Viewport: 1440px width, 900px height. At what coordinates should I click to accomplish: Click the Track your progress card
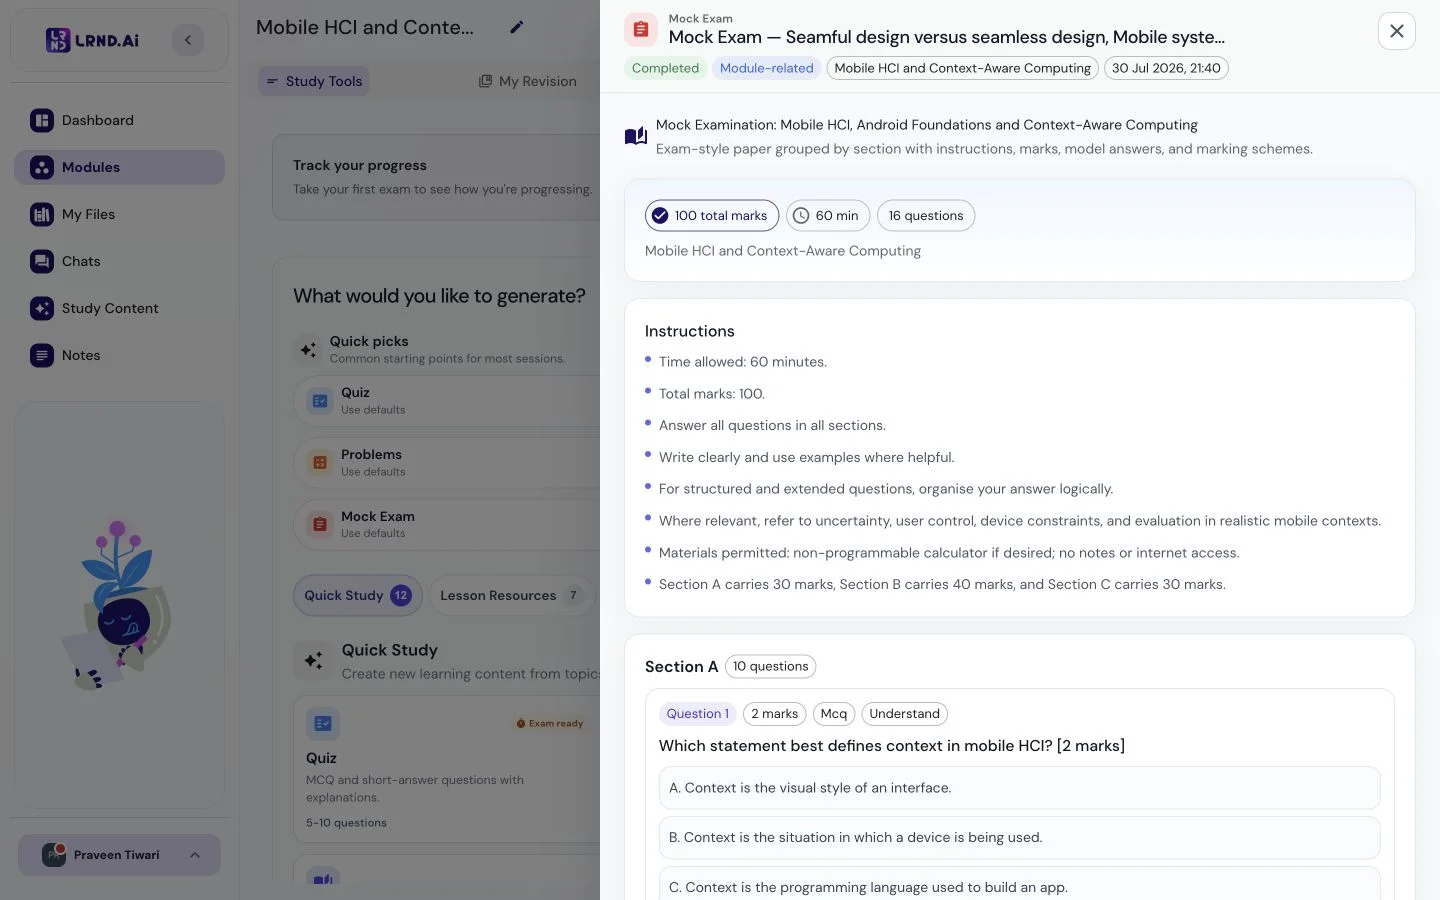click(x=437, y=177)
